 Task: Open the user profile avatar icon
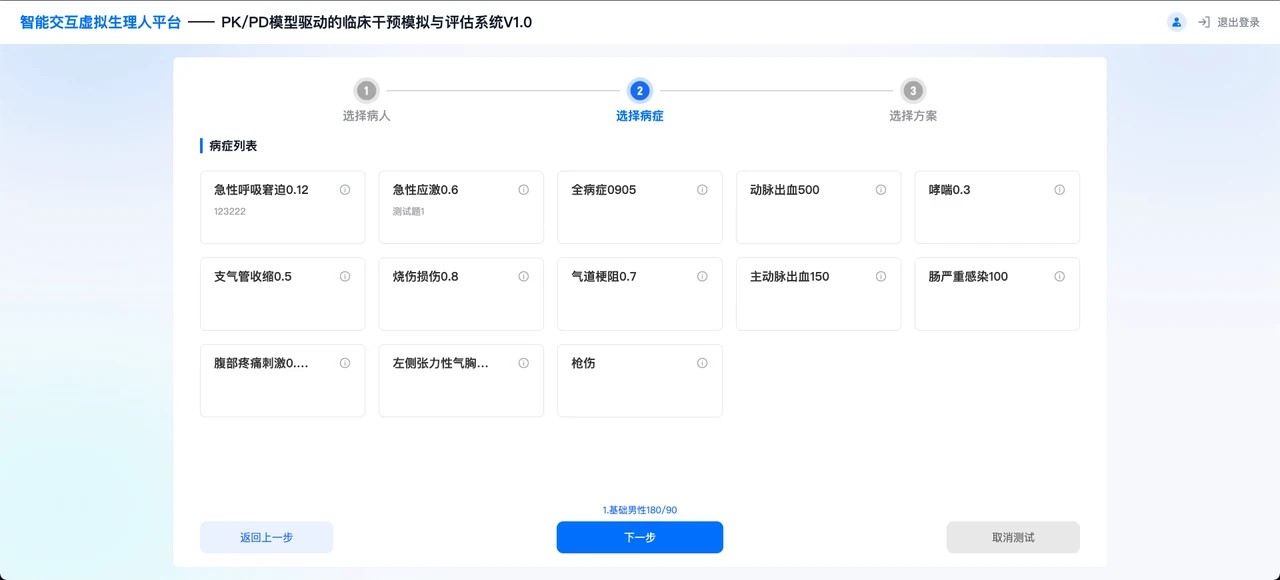(1177, 22)
